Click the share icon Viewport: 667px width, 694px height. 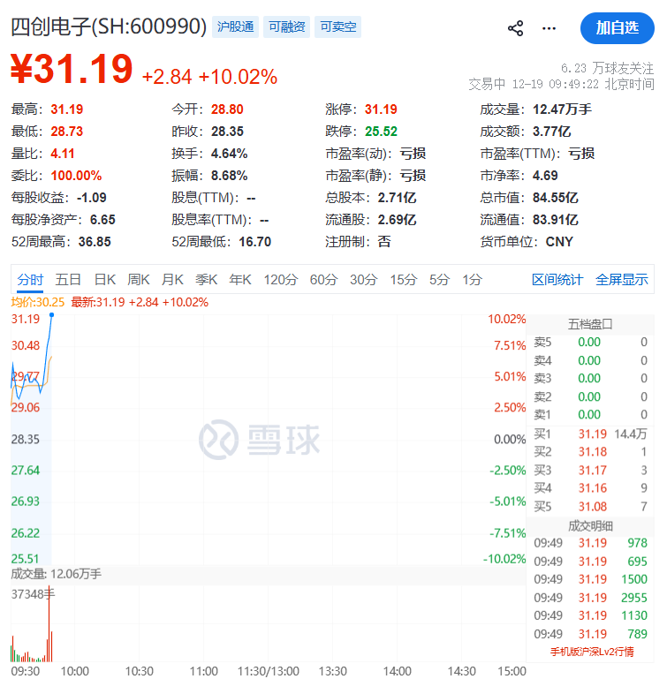516,28
